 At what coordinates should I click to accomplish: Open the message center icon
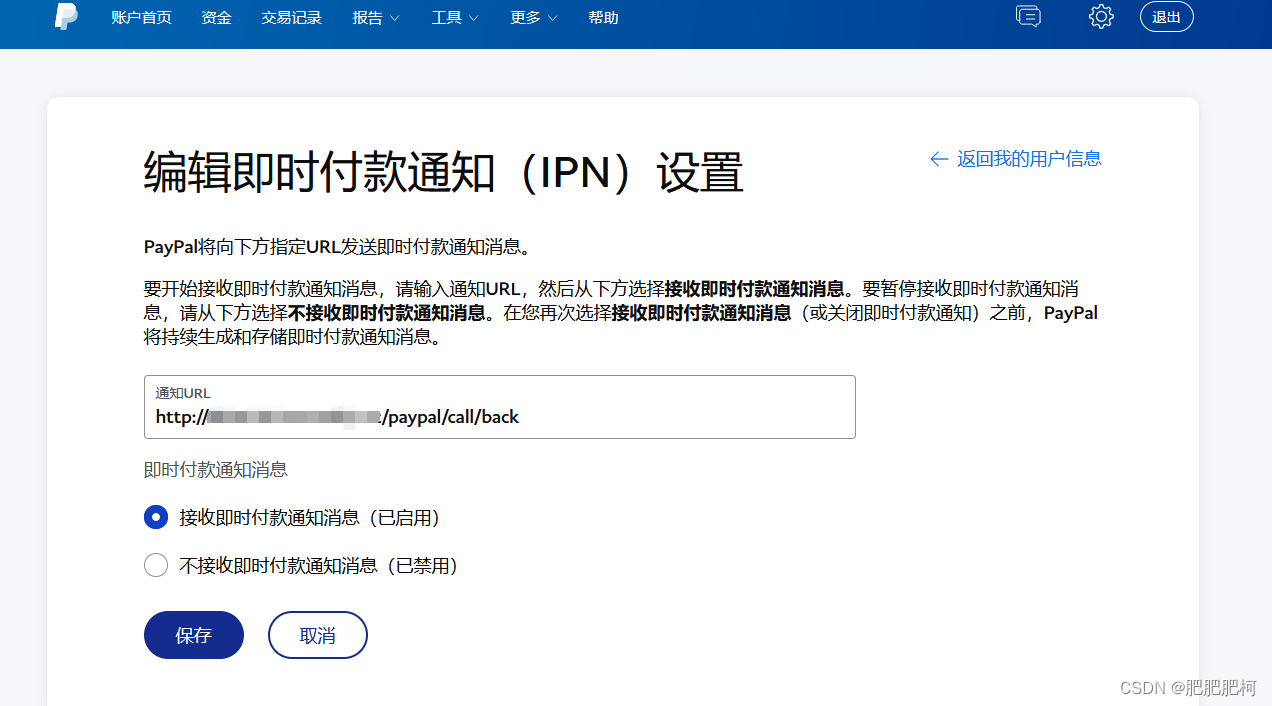1028,16
